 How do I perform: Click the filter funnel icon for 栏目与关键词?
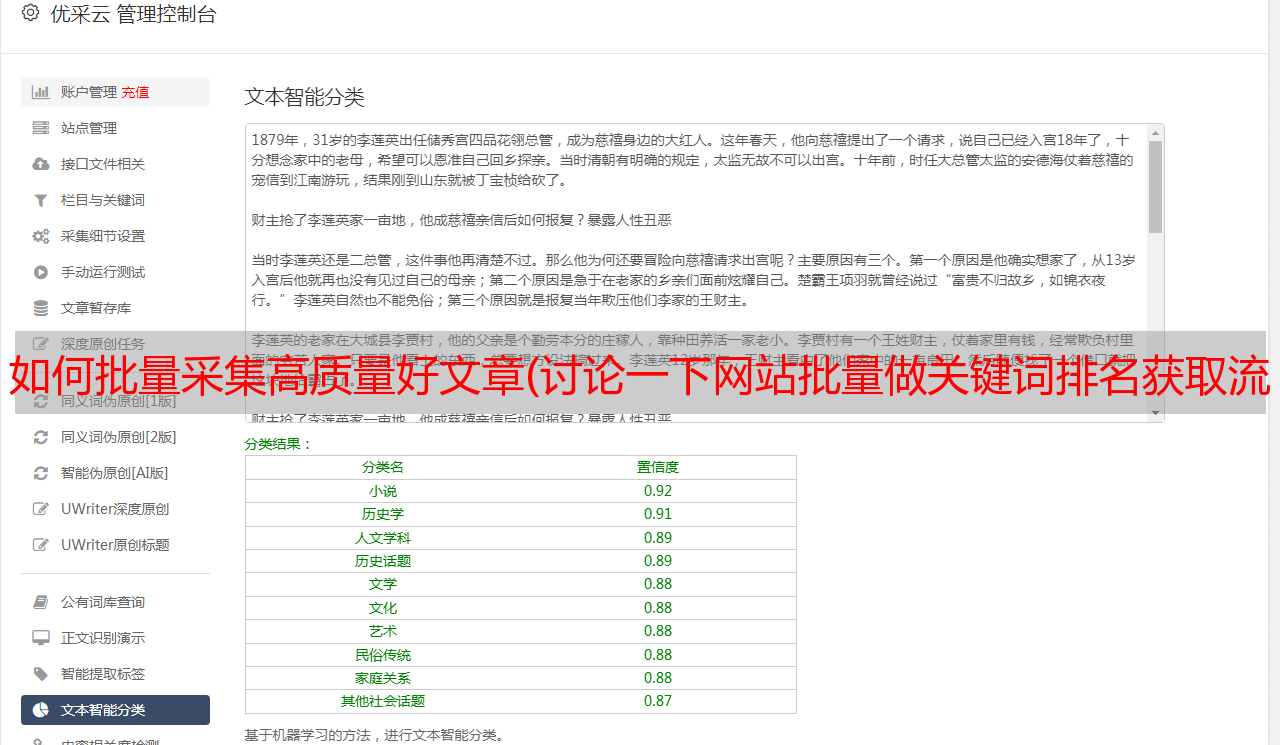pos(41,200)
